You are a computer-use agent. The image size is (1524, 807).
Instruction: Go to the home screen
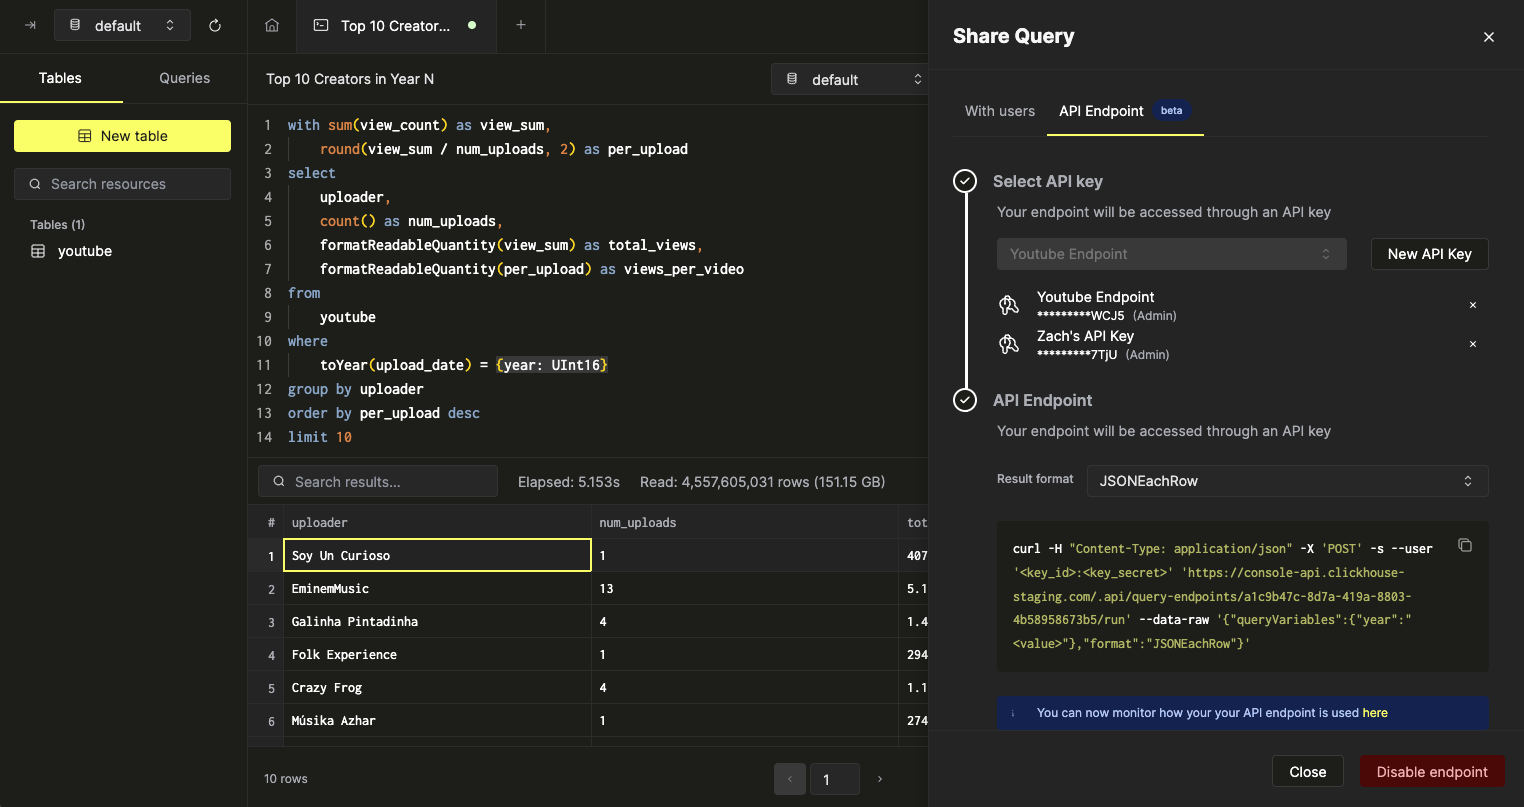point(270,25)
